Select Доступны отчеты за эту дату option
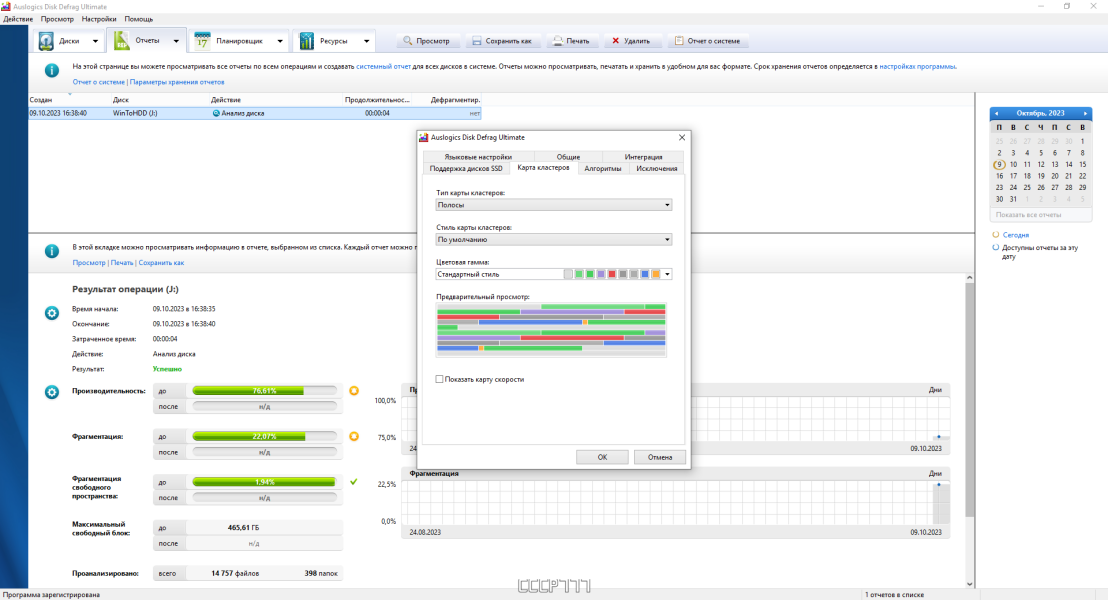Screen dimensions: 1108x600 (996, 248)
